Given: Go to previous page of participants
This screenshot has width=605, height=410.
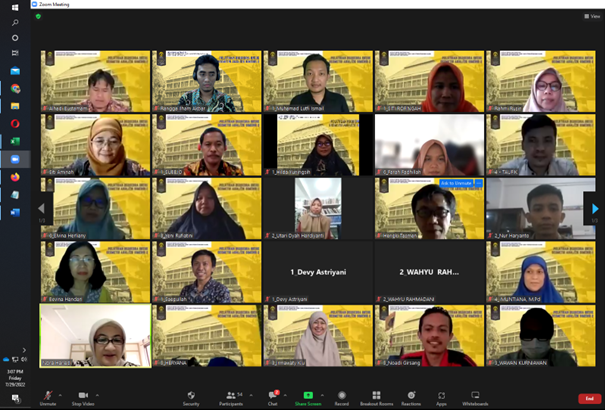Looking at the screenshot, I should tap(43, 209).
